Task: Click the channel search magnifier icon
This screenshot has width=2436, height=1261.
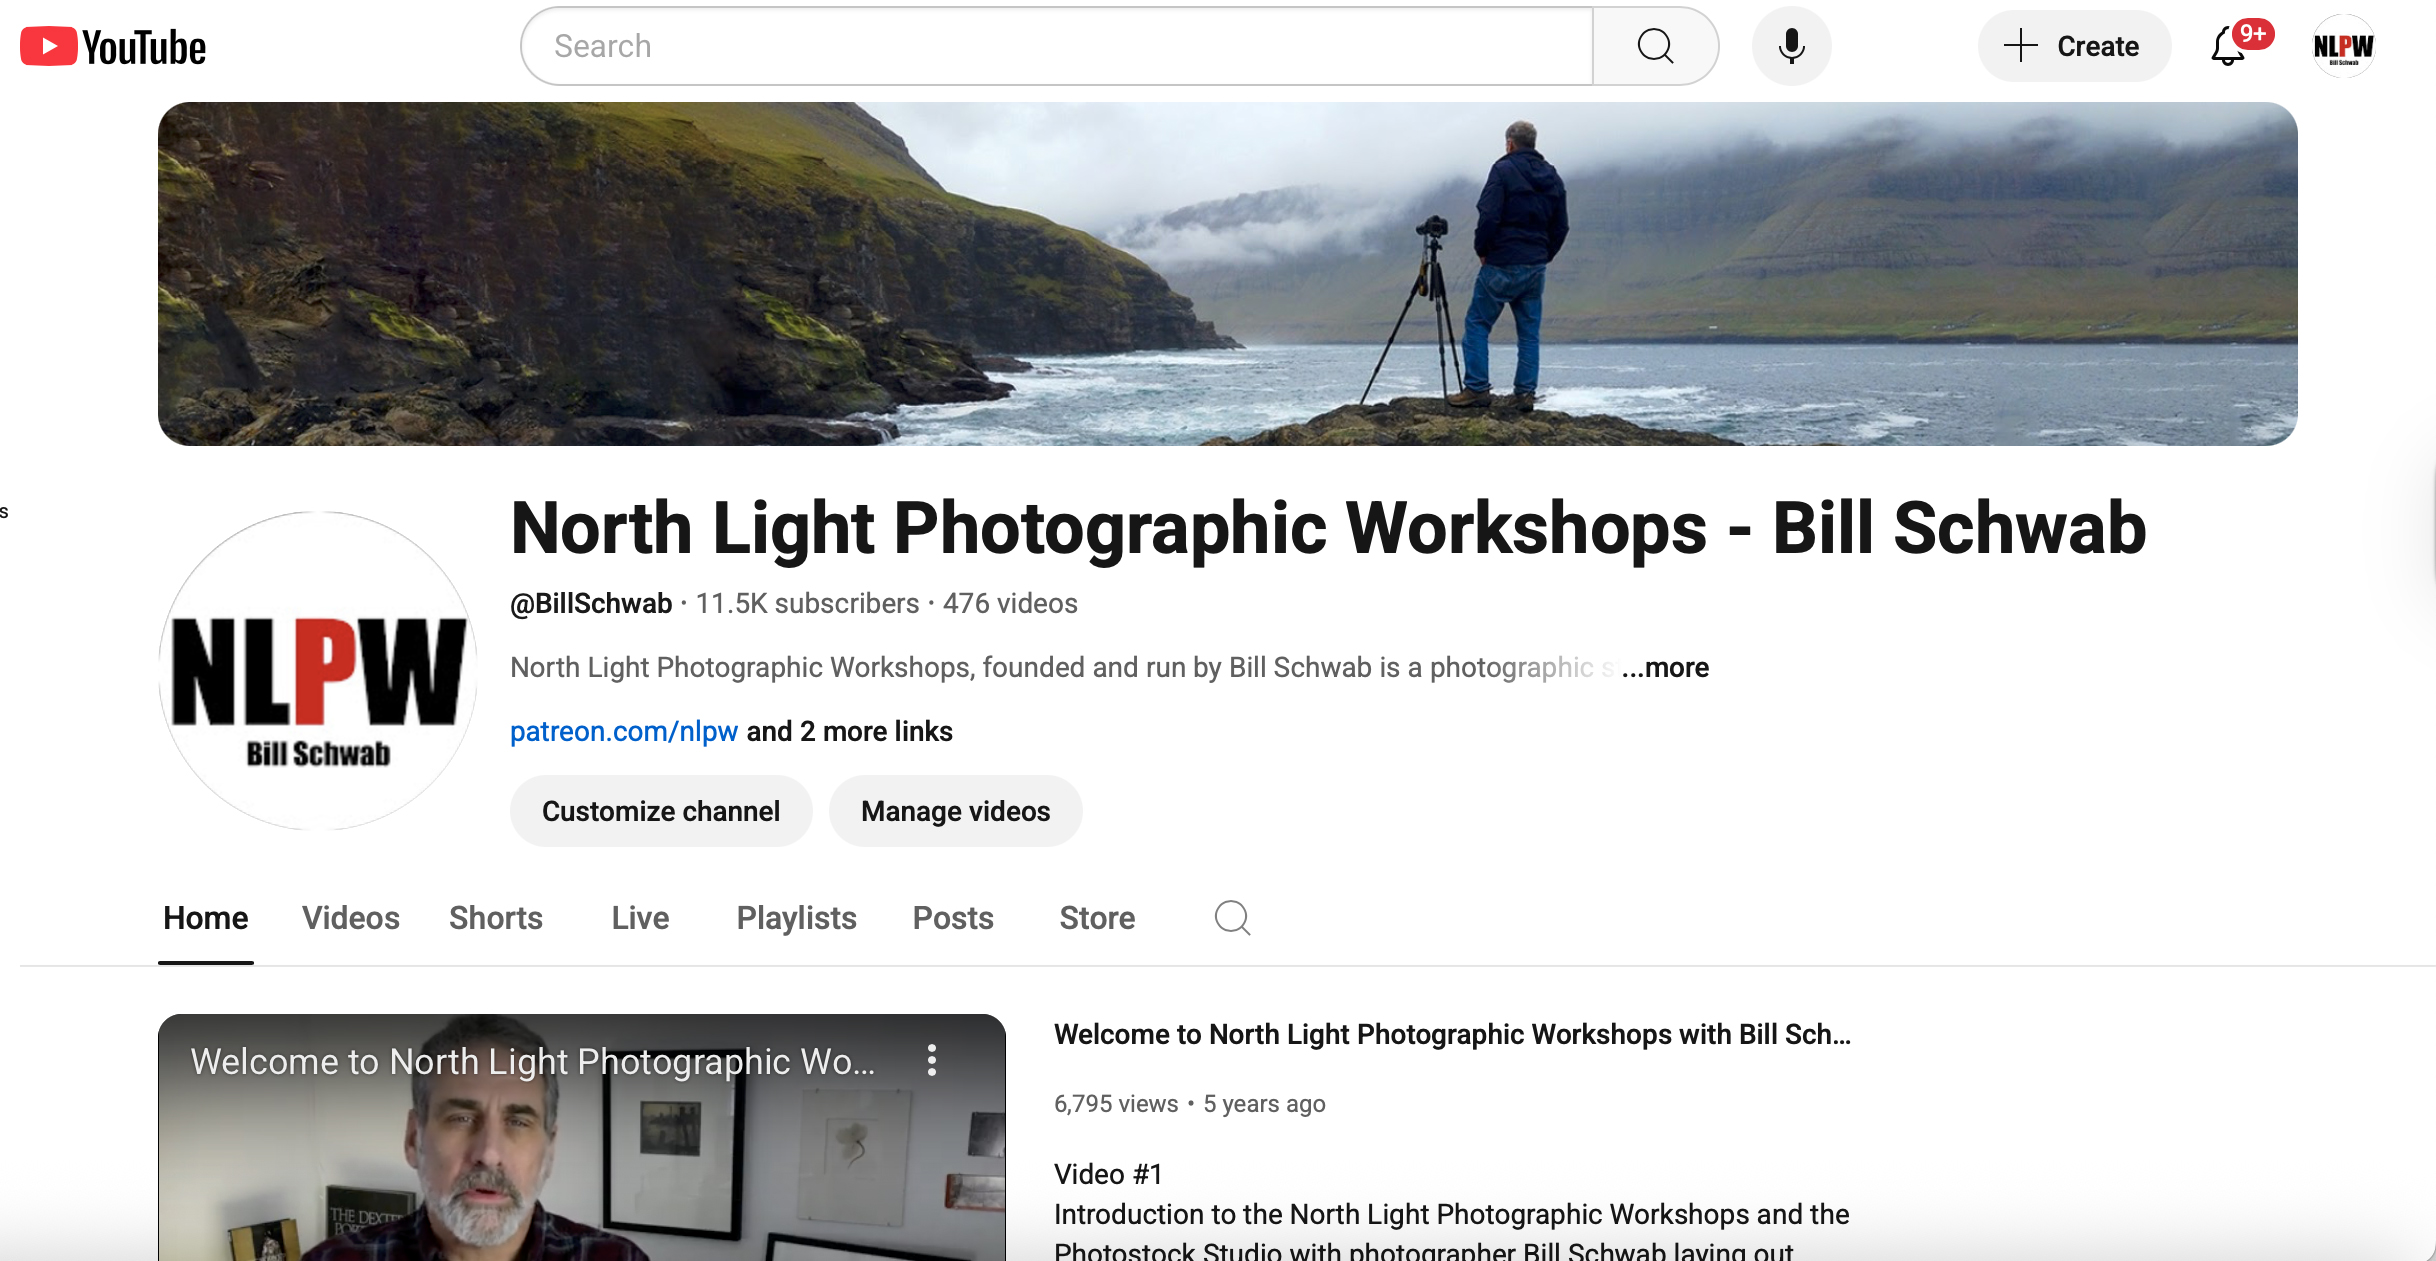Action: [1232, 917]
